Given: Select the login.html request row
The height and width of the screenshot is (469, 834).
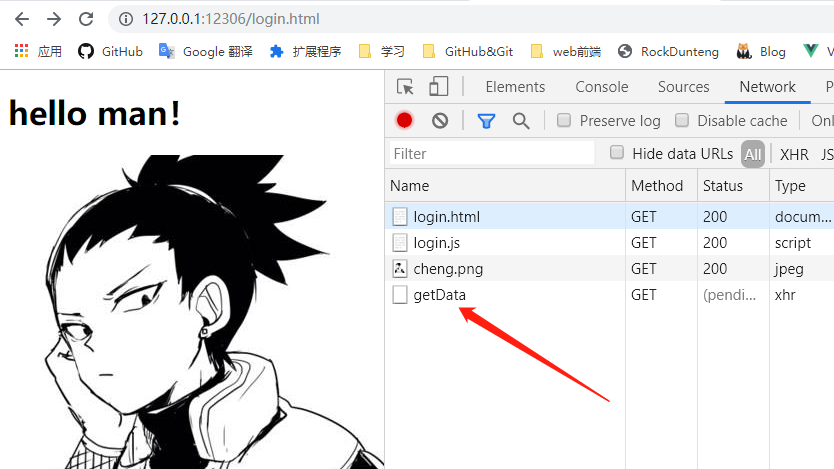Looking at the screenshot, I should click(610, 216).
